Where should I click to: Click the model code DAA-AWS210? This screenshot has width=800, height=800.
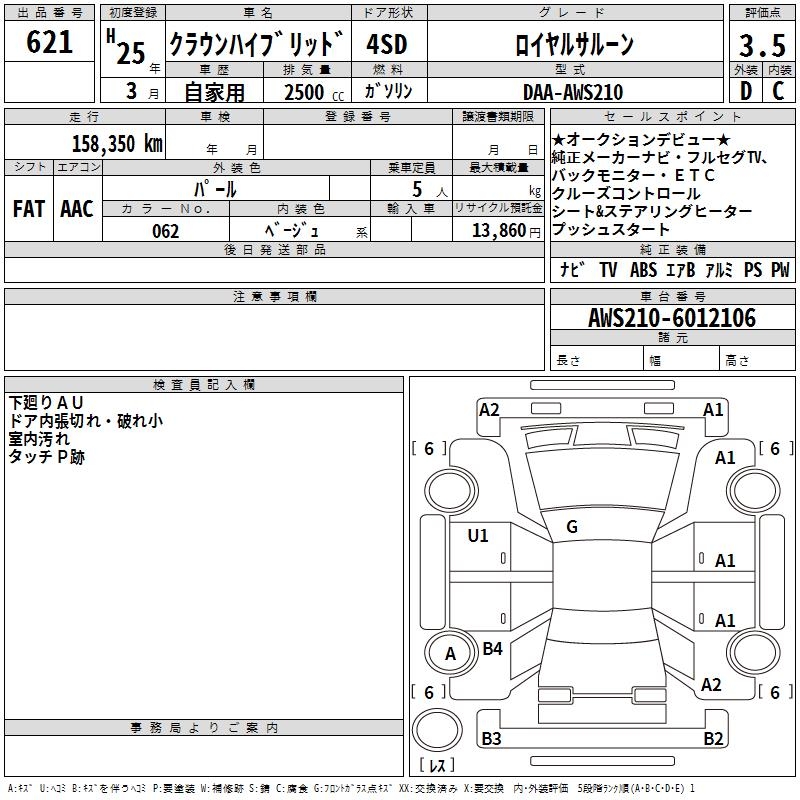point(572,92)
